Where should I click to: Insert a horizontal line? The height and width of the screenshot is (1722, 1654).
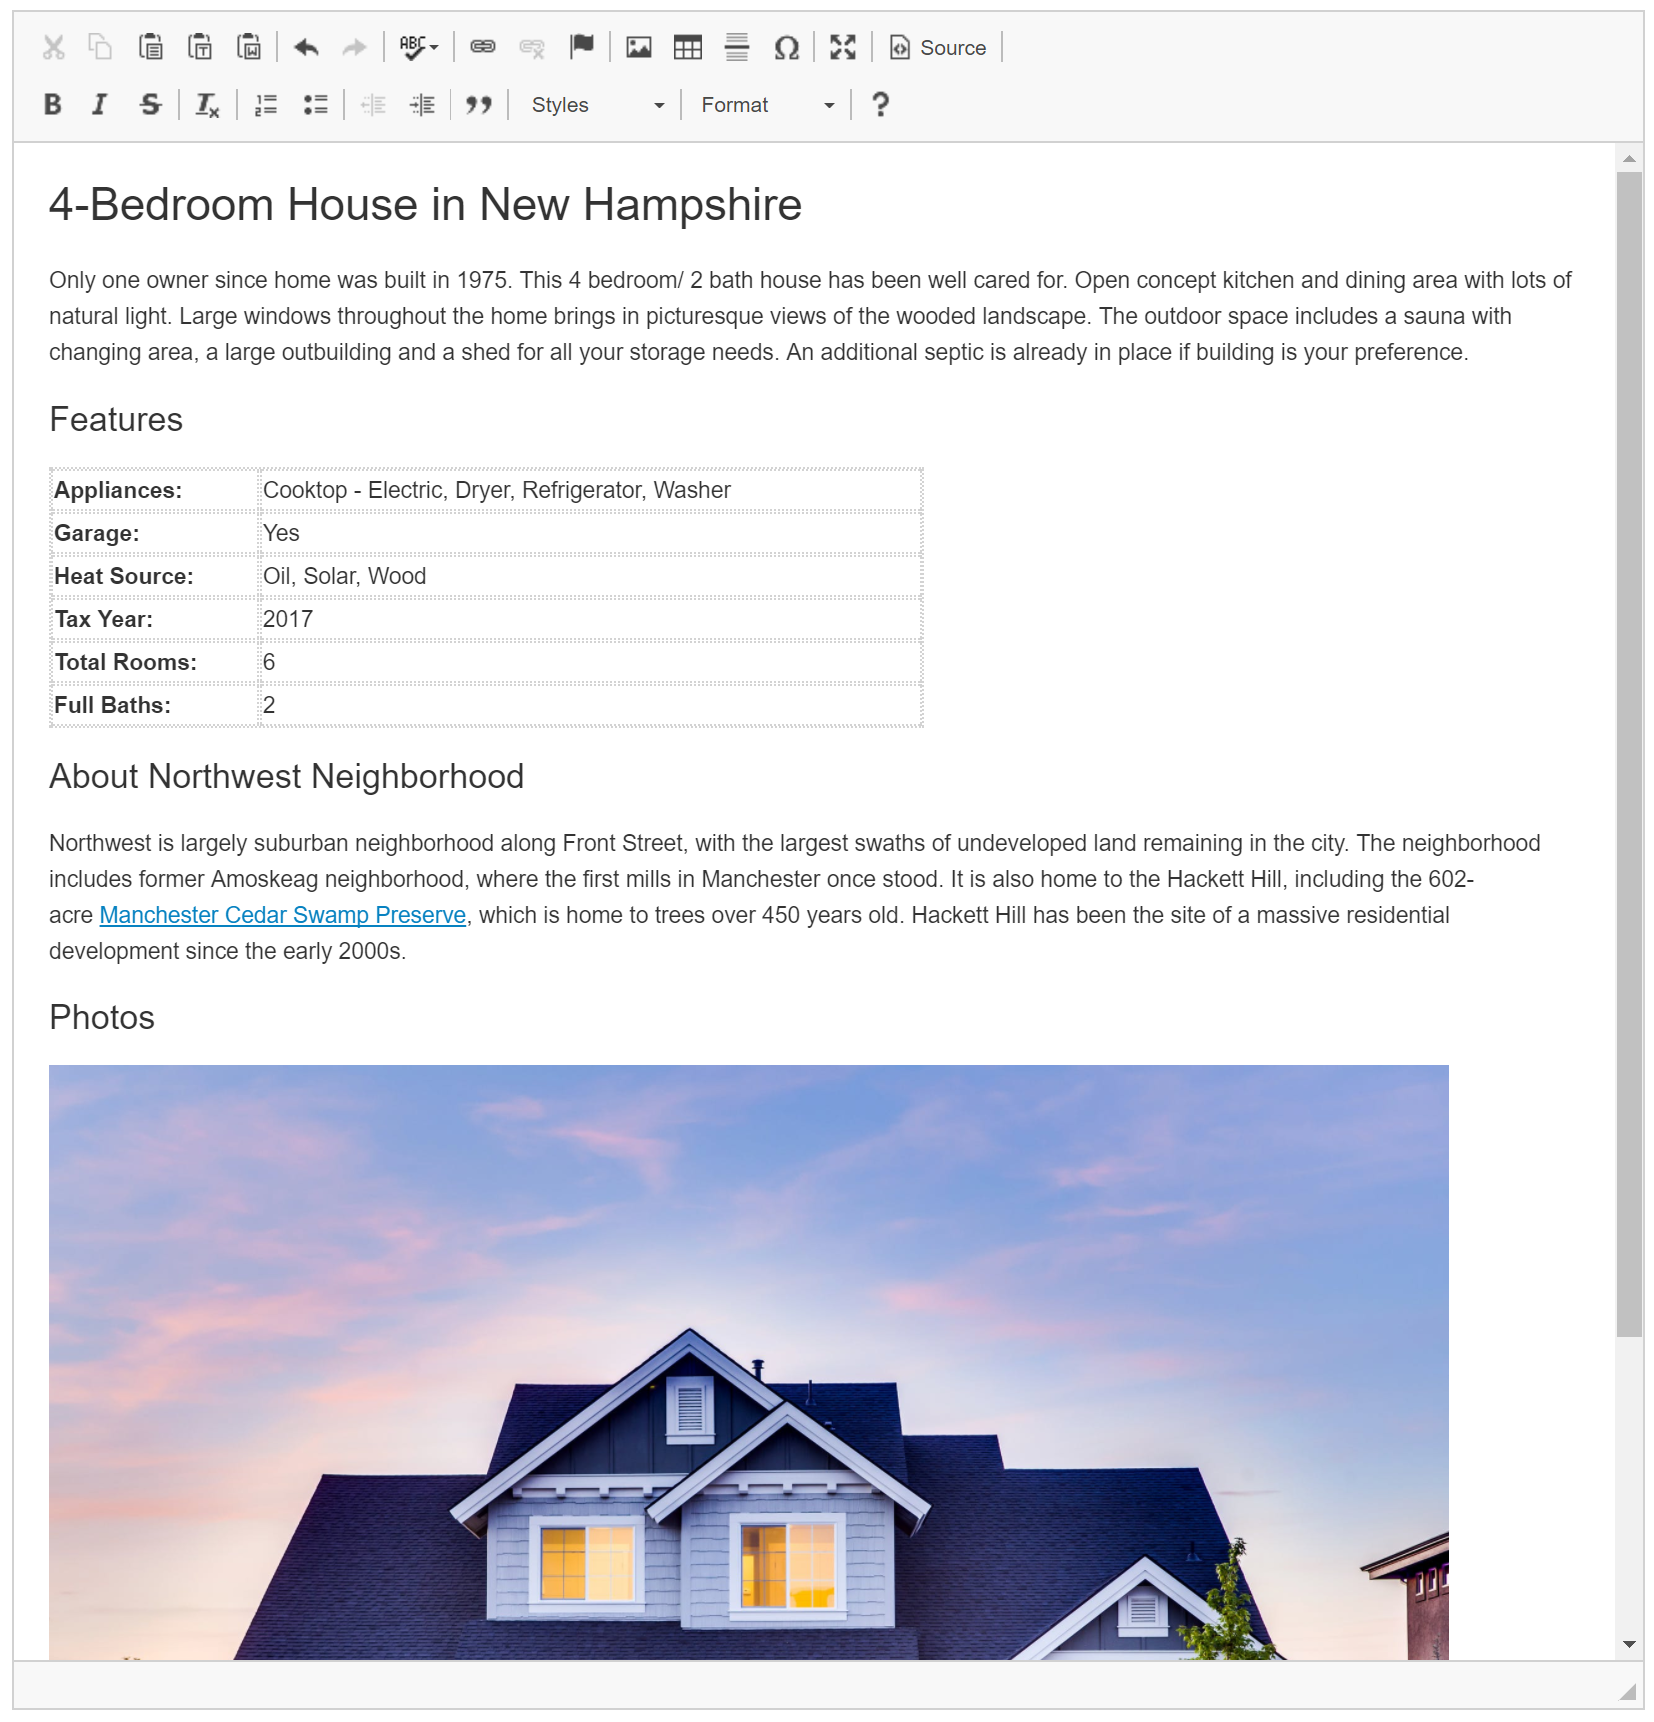click(737, 47)
